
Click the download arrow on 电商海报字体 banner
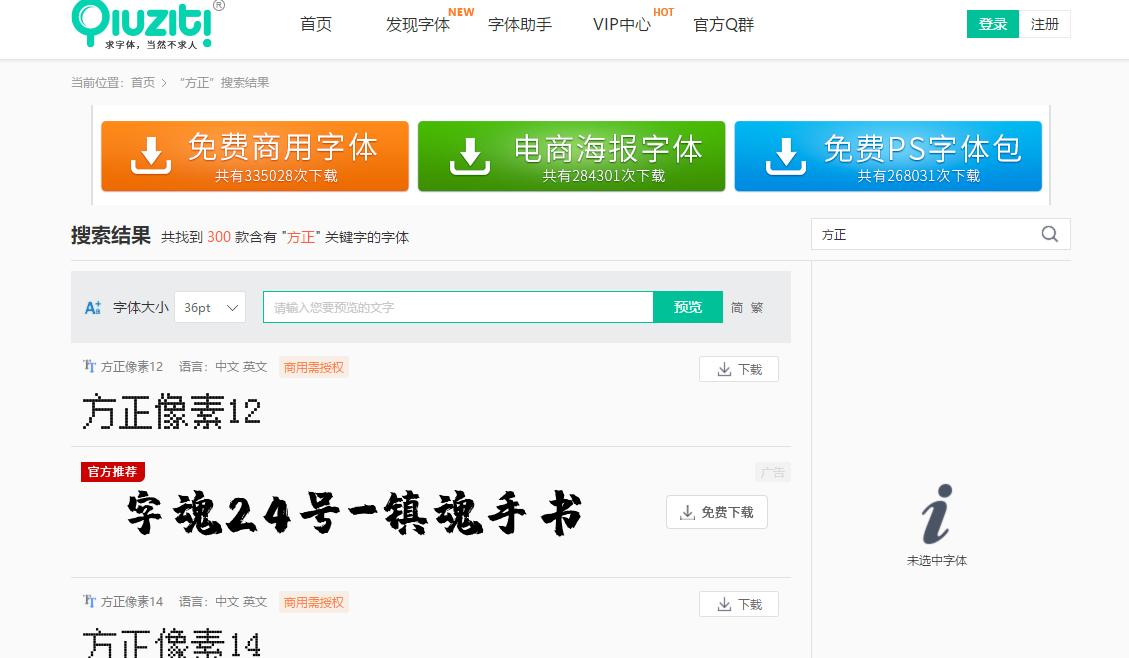467,155
